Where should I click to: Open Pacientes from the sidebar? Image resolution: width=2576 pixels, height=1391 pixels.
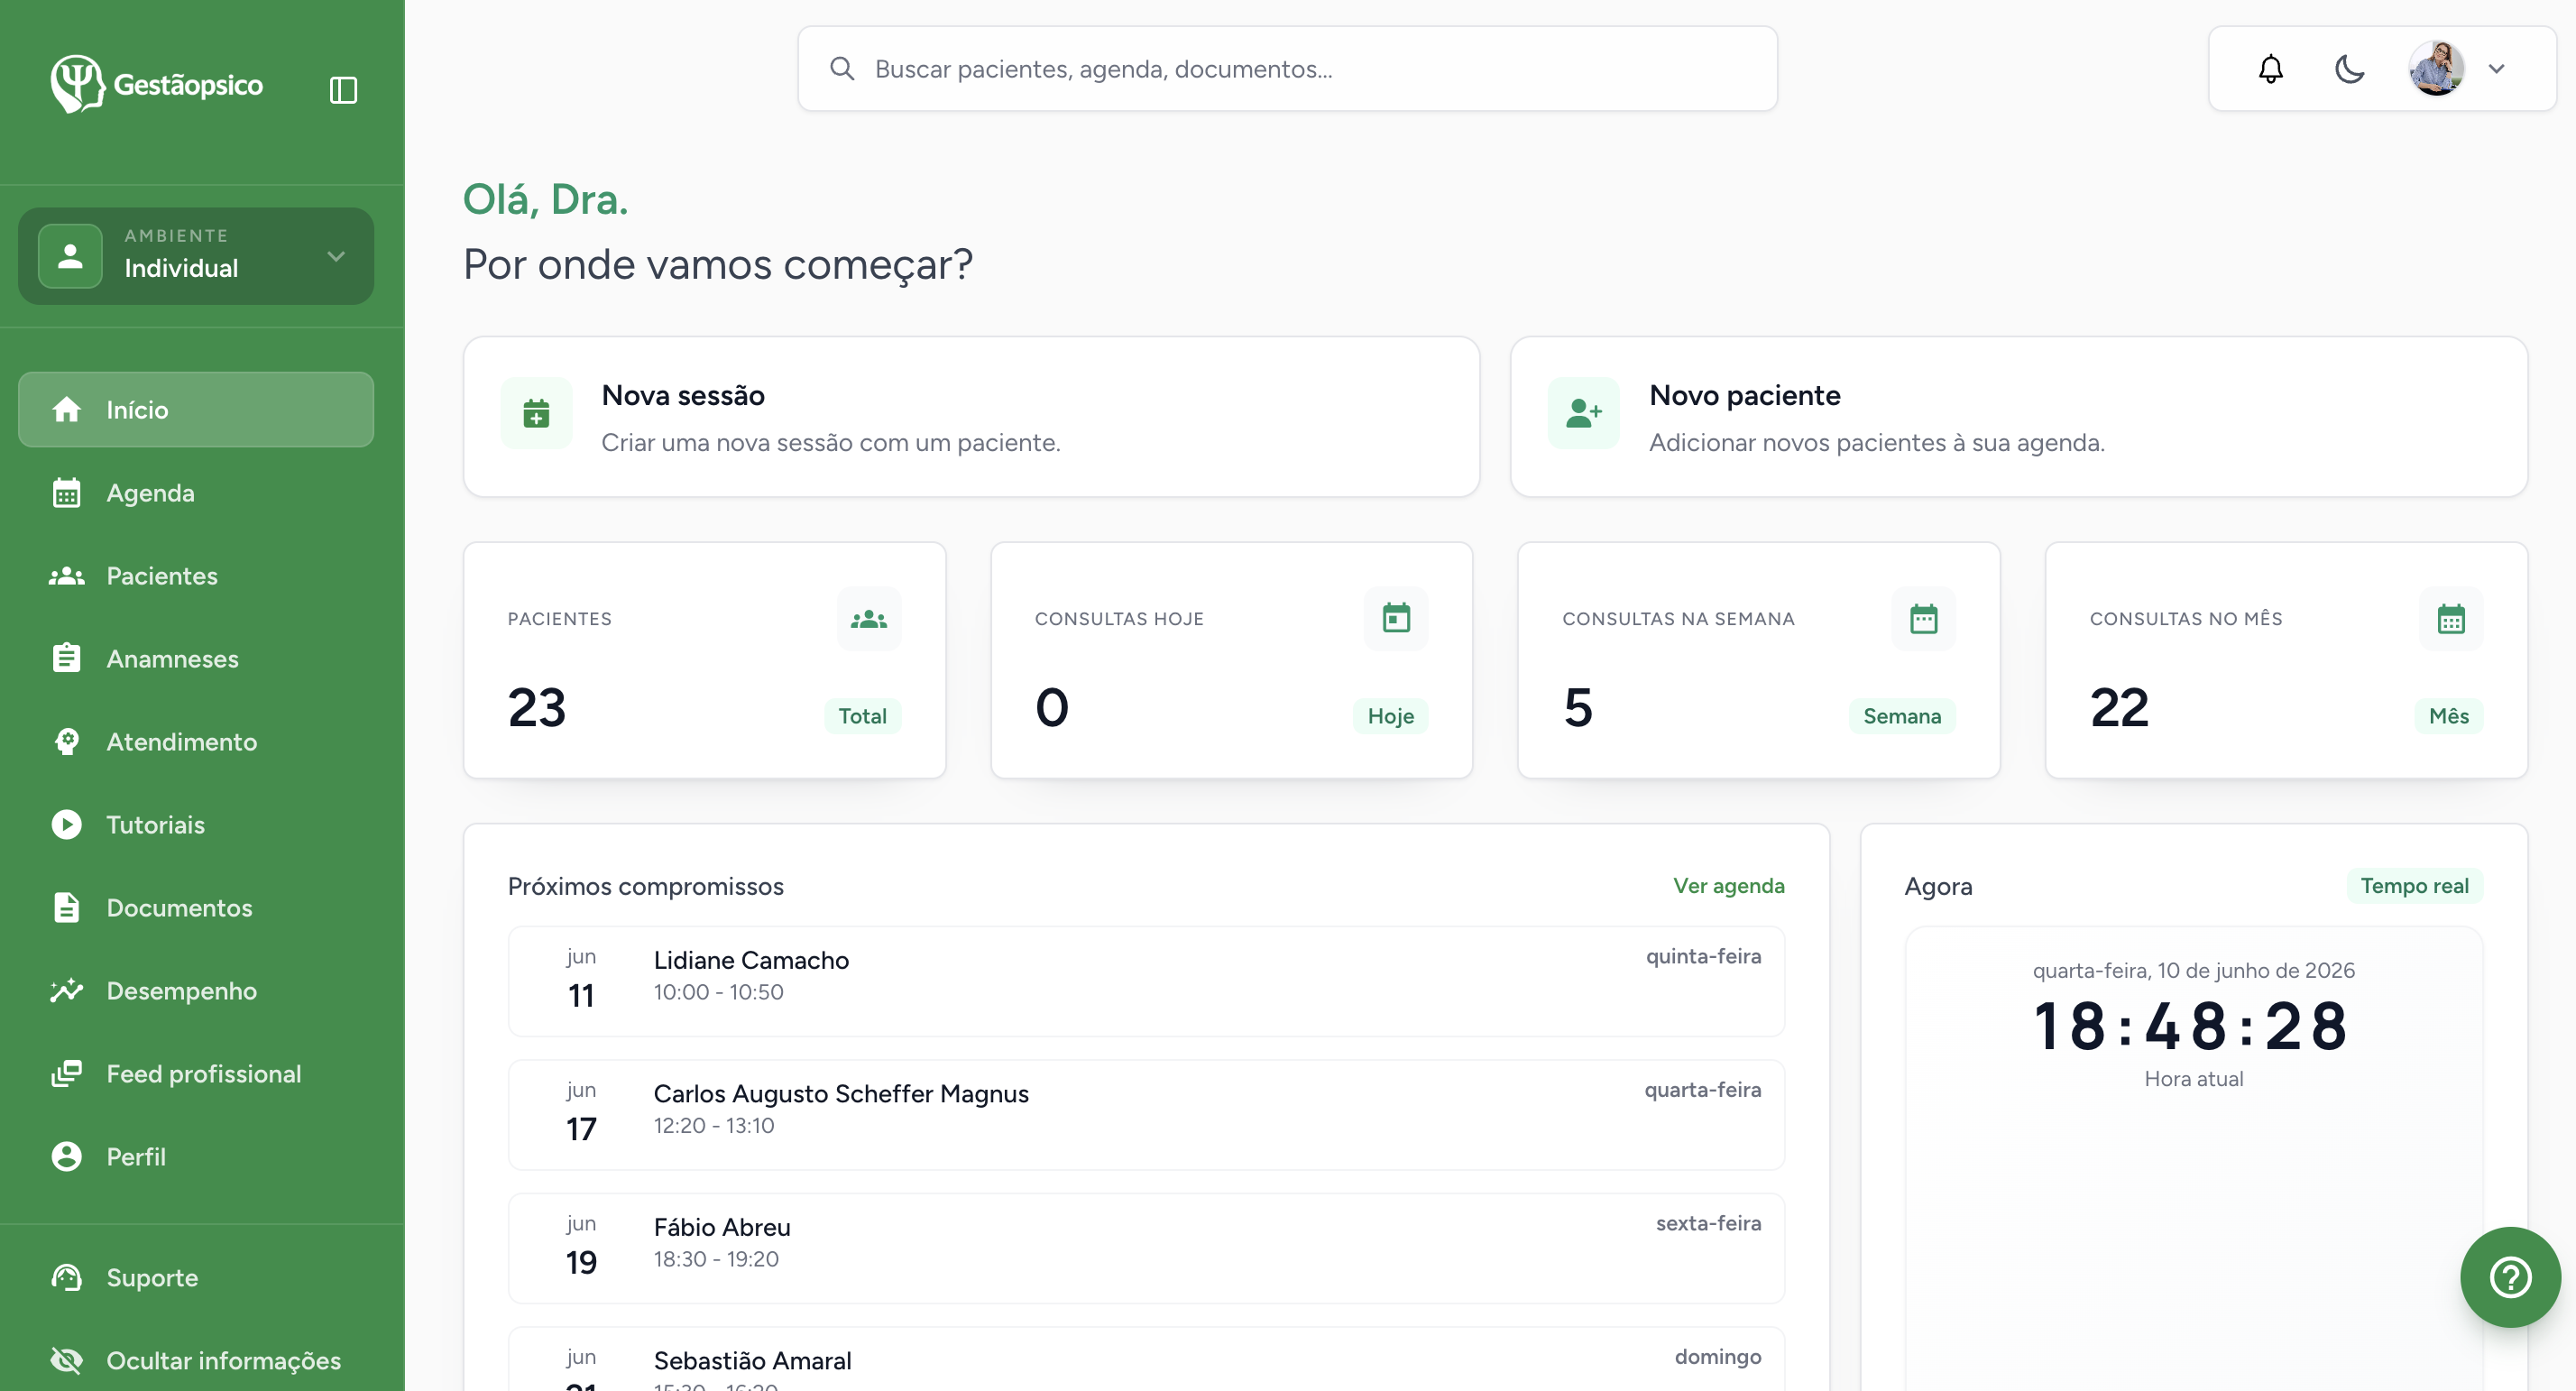point(196,576)
